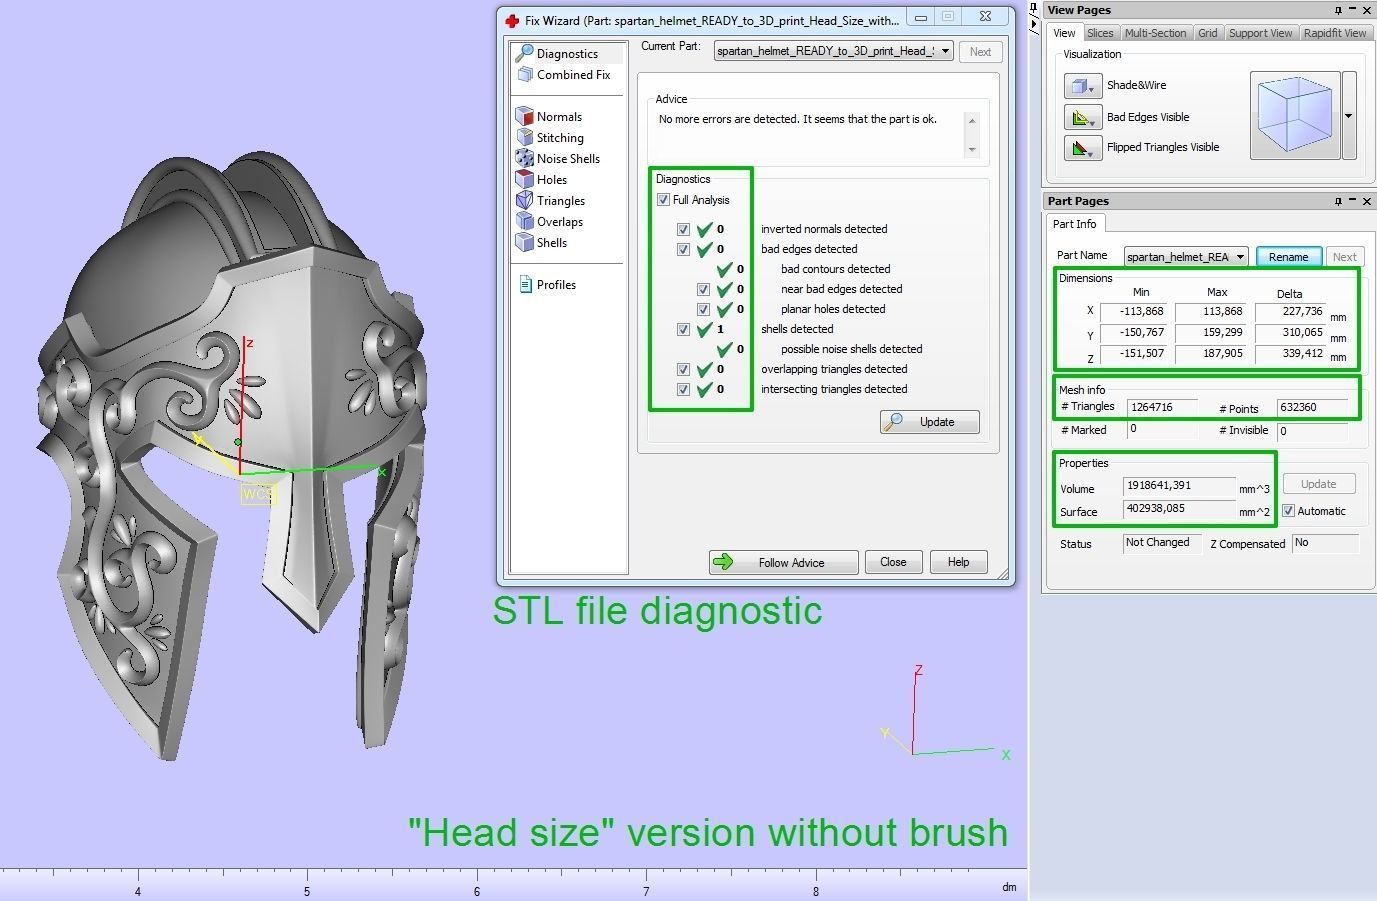Click the Shade&Wire visualization icon button
Viewport: 1377px width, 901px height.
click(x=1083, y=86)
